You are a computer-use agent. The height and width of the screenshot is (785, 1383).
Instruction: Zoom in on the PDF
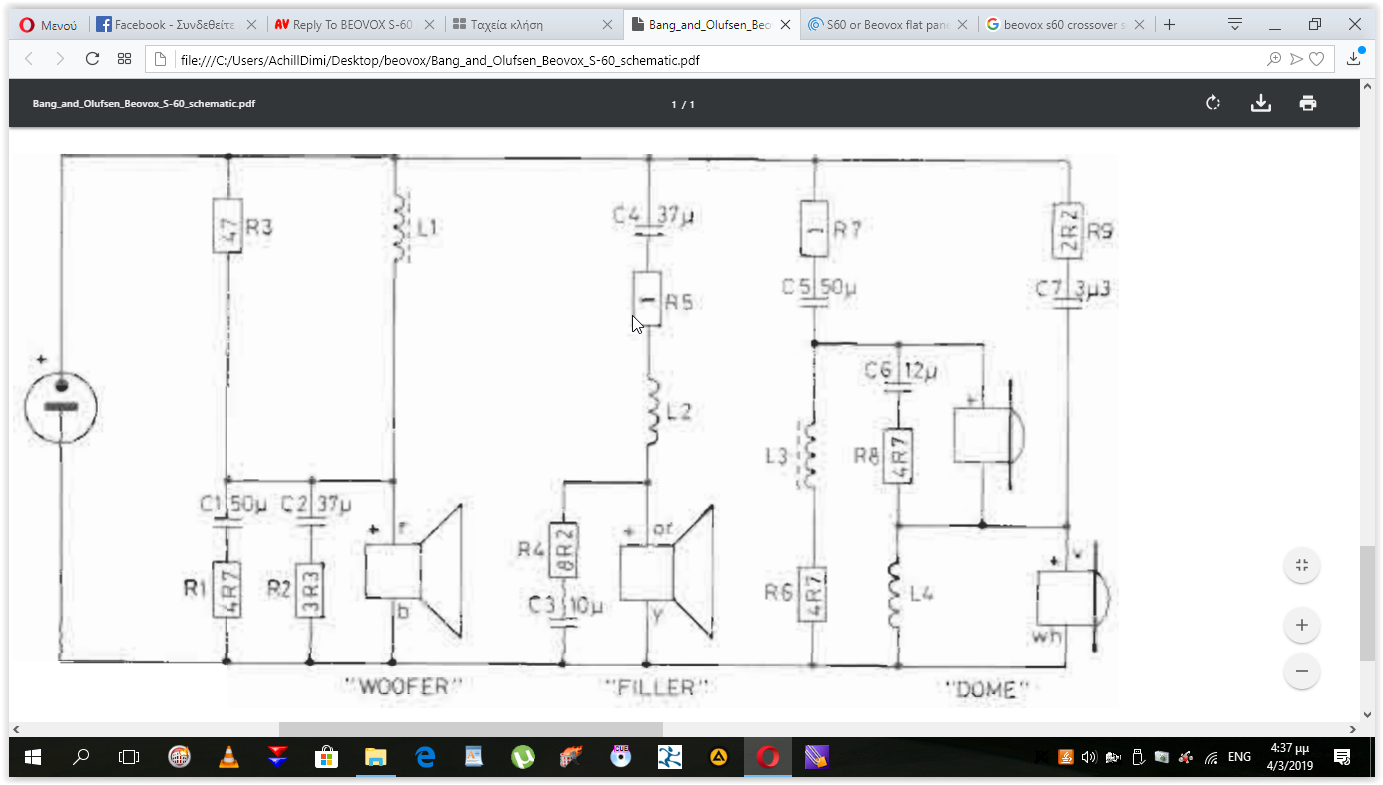coord(1302,625)
